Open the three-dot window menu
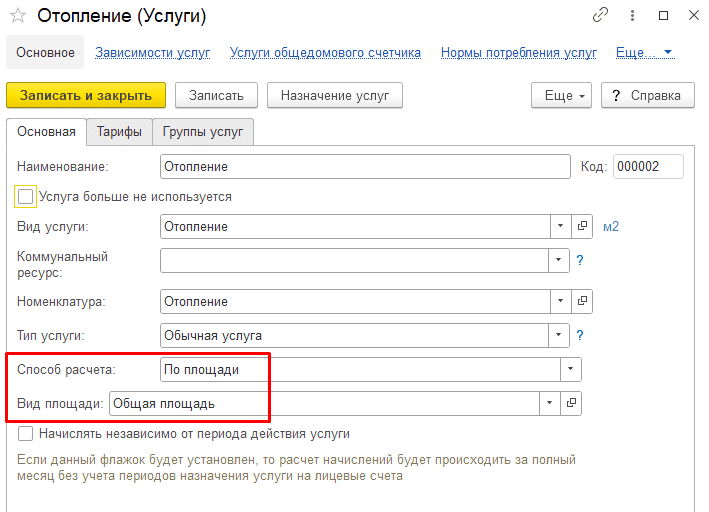The image size is (709, 512). coord(632,15)
